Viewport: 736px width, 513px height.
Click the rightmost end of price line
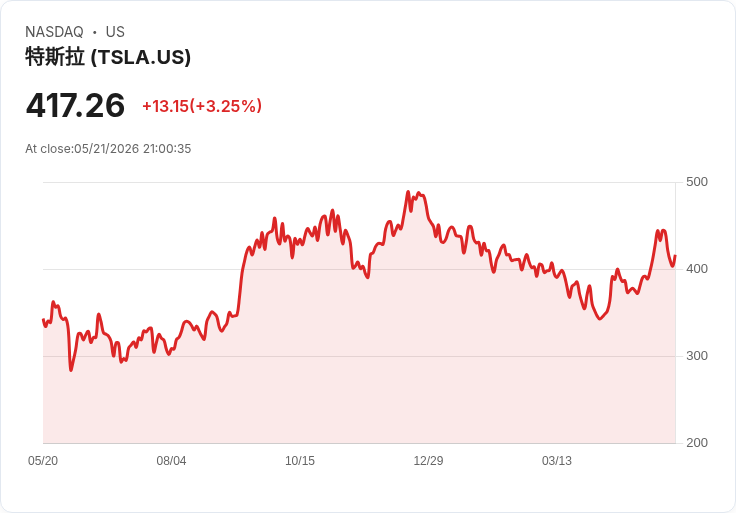point(675,256)
